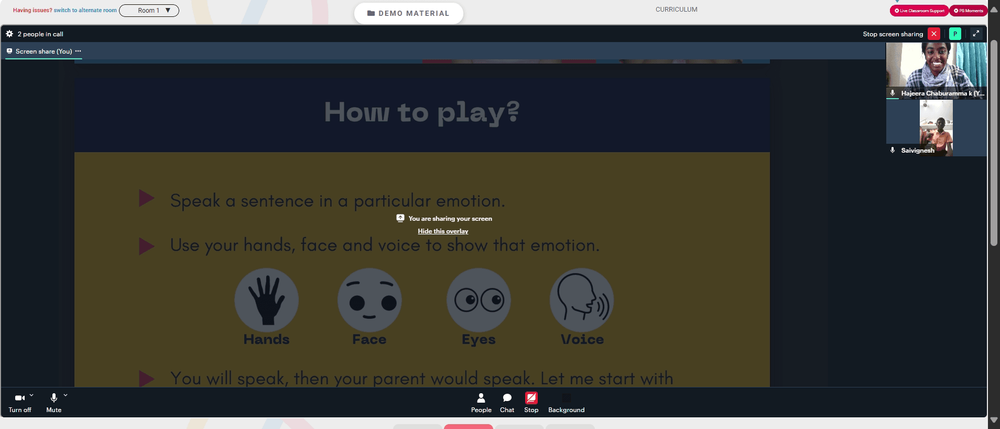Open the People panel
Viewport: 1000px width, 429px height.
(x=481, y=403)
